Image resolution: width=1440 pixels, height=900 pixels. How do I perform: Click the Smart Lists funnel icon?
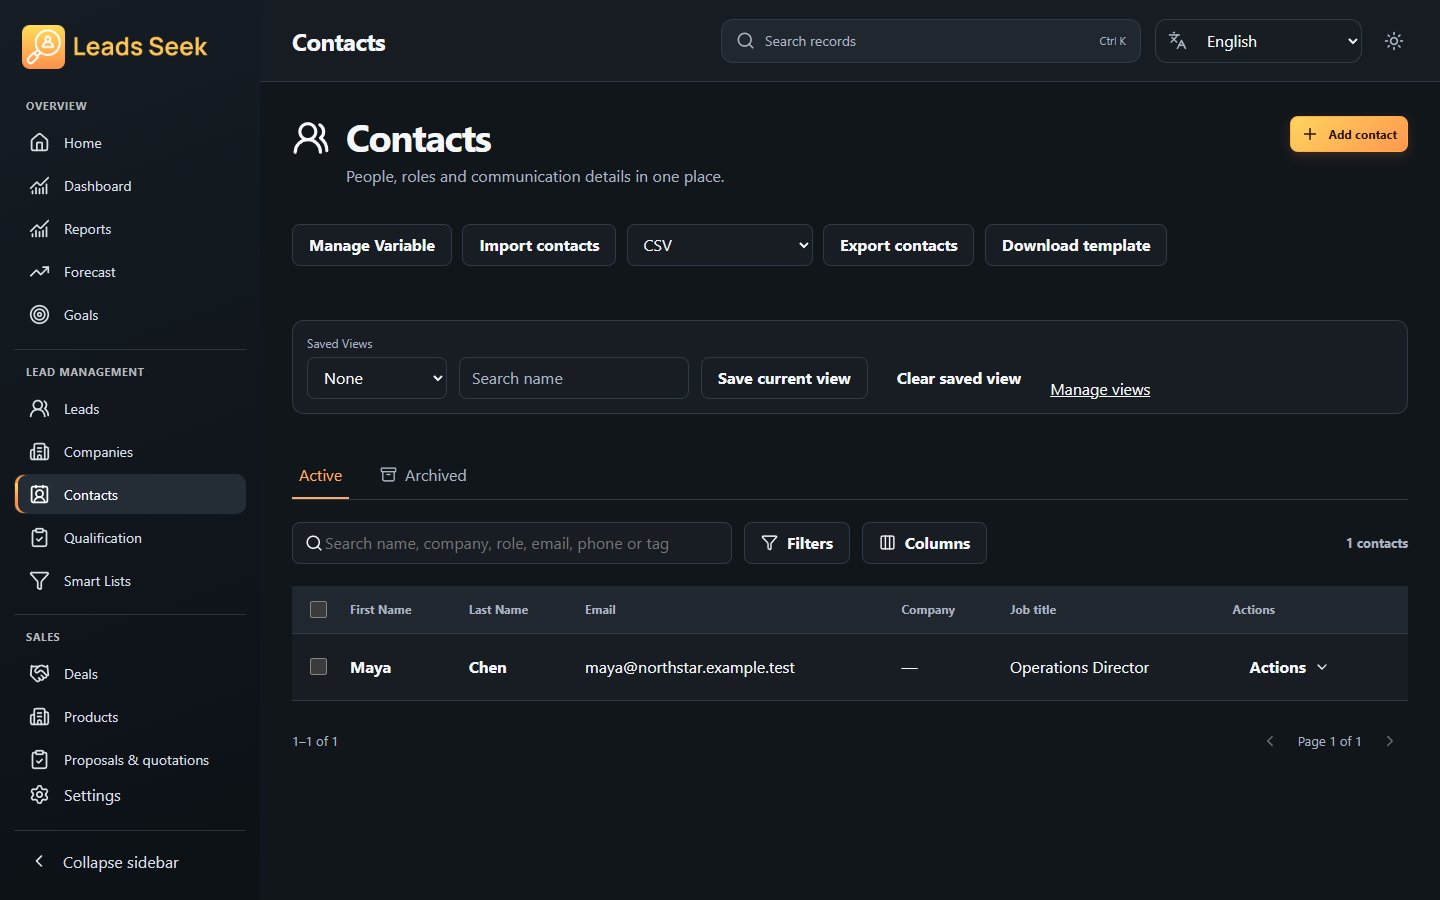click(x=39, y=581)
